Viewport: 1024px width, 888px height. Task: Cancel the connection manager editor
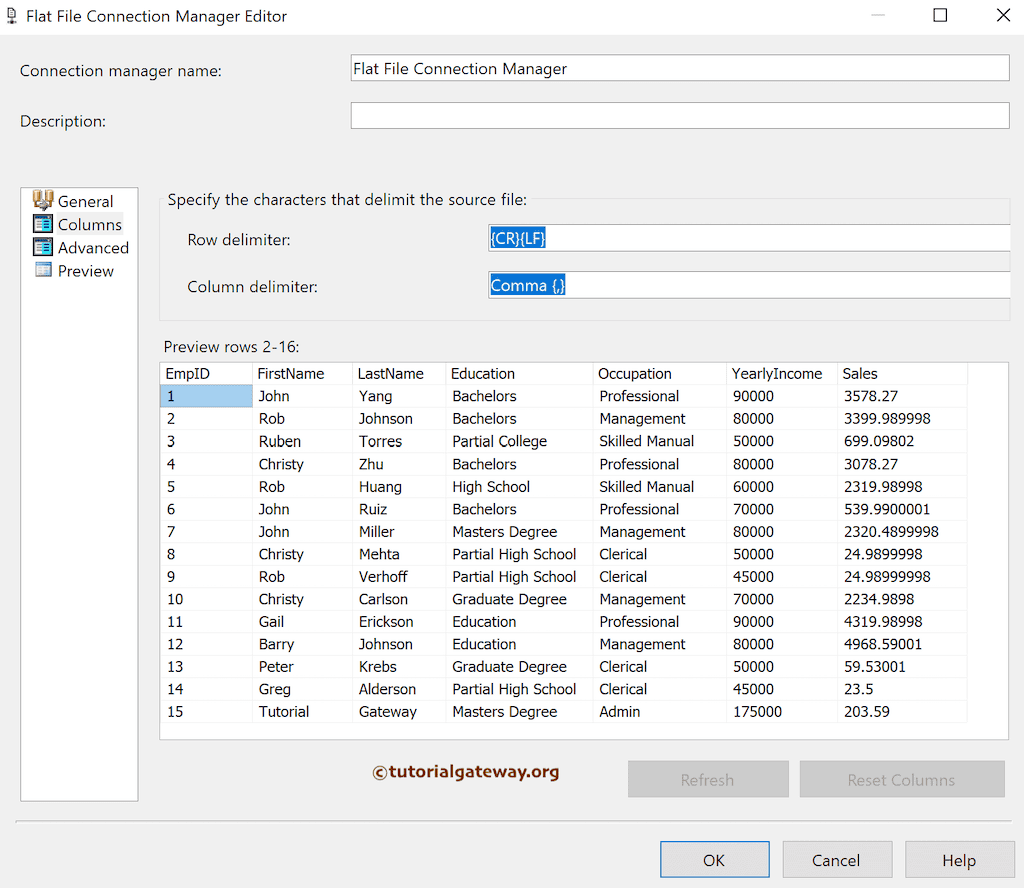point(837,859)
